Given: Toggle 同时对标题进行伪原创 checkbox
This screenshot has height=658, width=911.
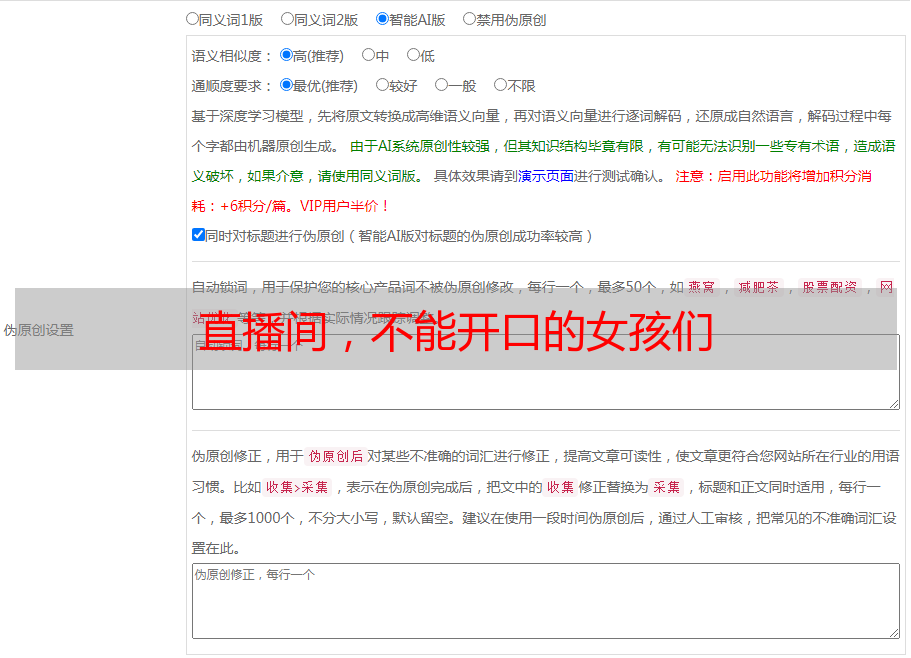Looking at the screenshot, I should click(x=198, y=235).
